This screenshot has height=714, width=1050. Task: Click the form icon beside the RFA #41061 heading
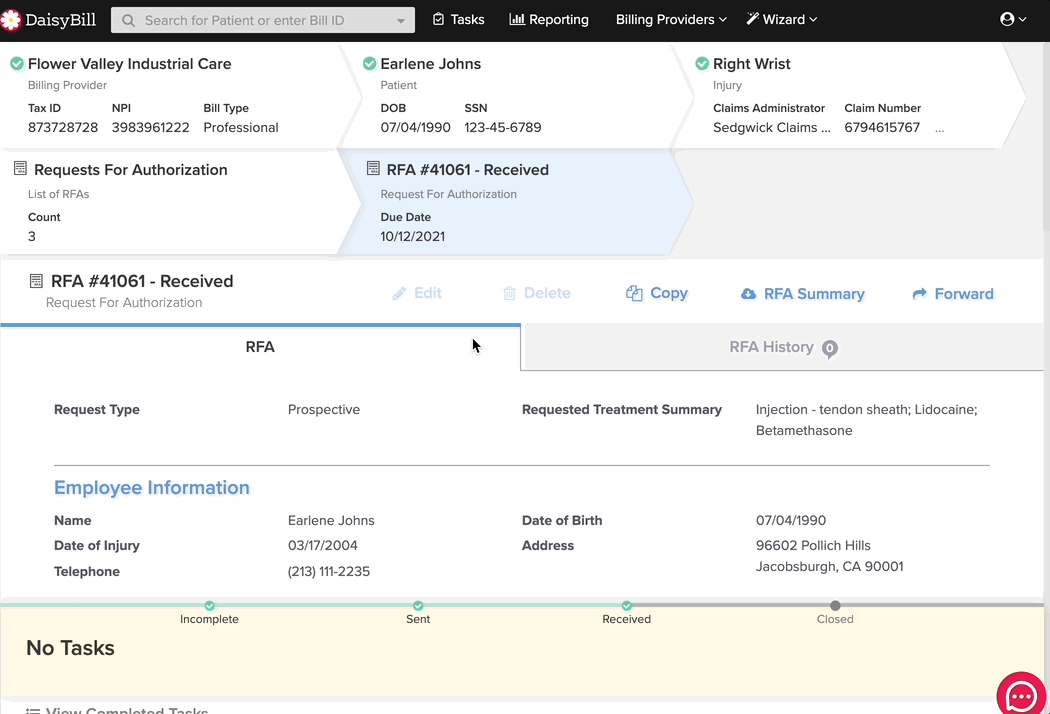click(x=36, y=281)
